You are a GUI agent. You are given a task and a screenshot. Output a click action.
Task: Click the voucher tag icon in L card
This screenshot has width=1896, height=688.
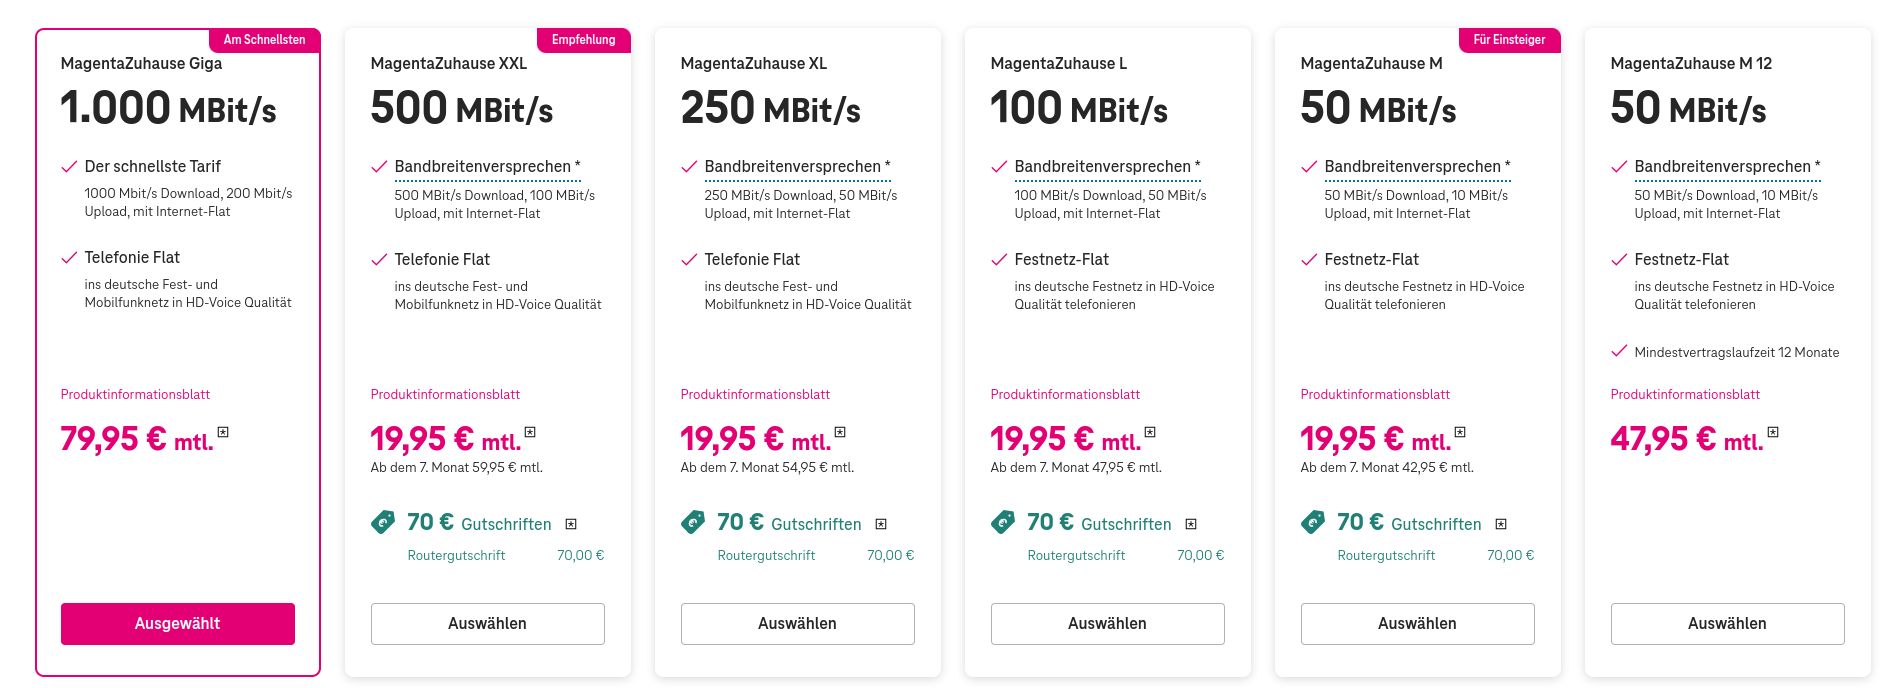1004,522
